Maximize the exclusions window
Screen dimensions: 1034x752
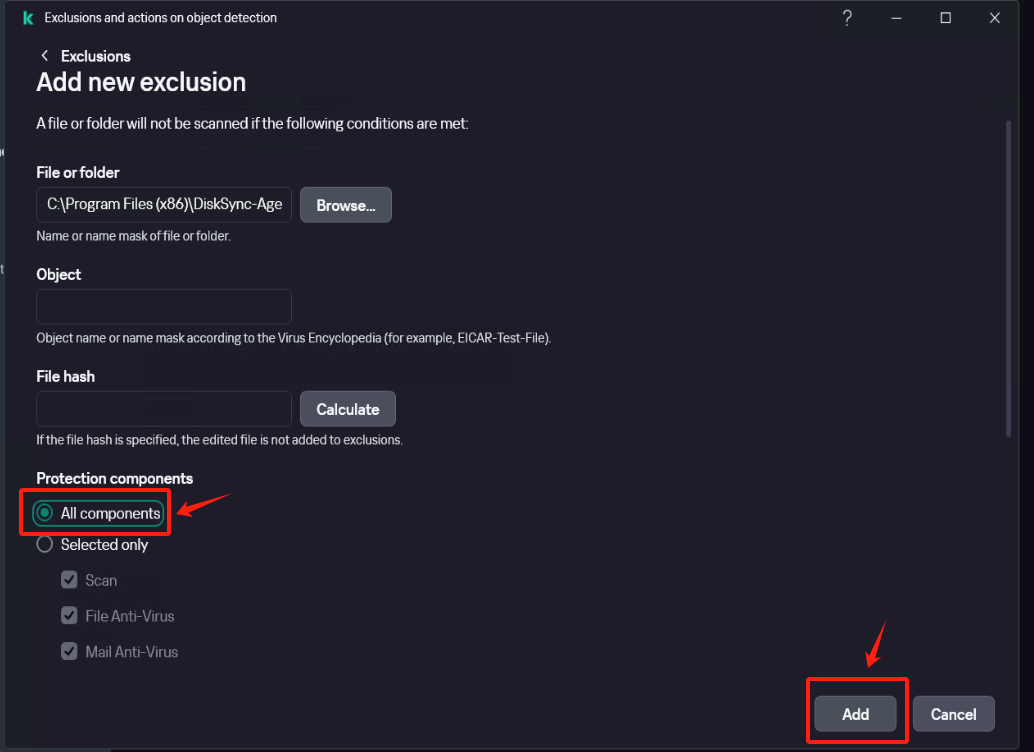pos(946,18)
